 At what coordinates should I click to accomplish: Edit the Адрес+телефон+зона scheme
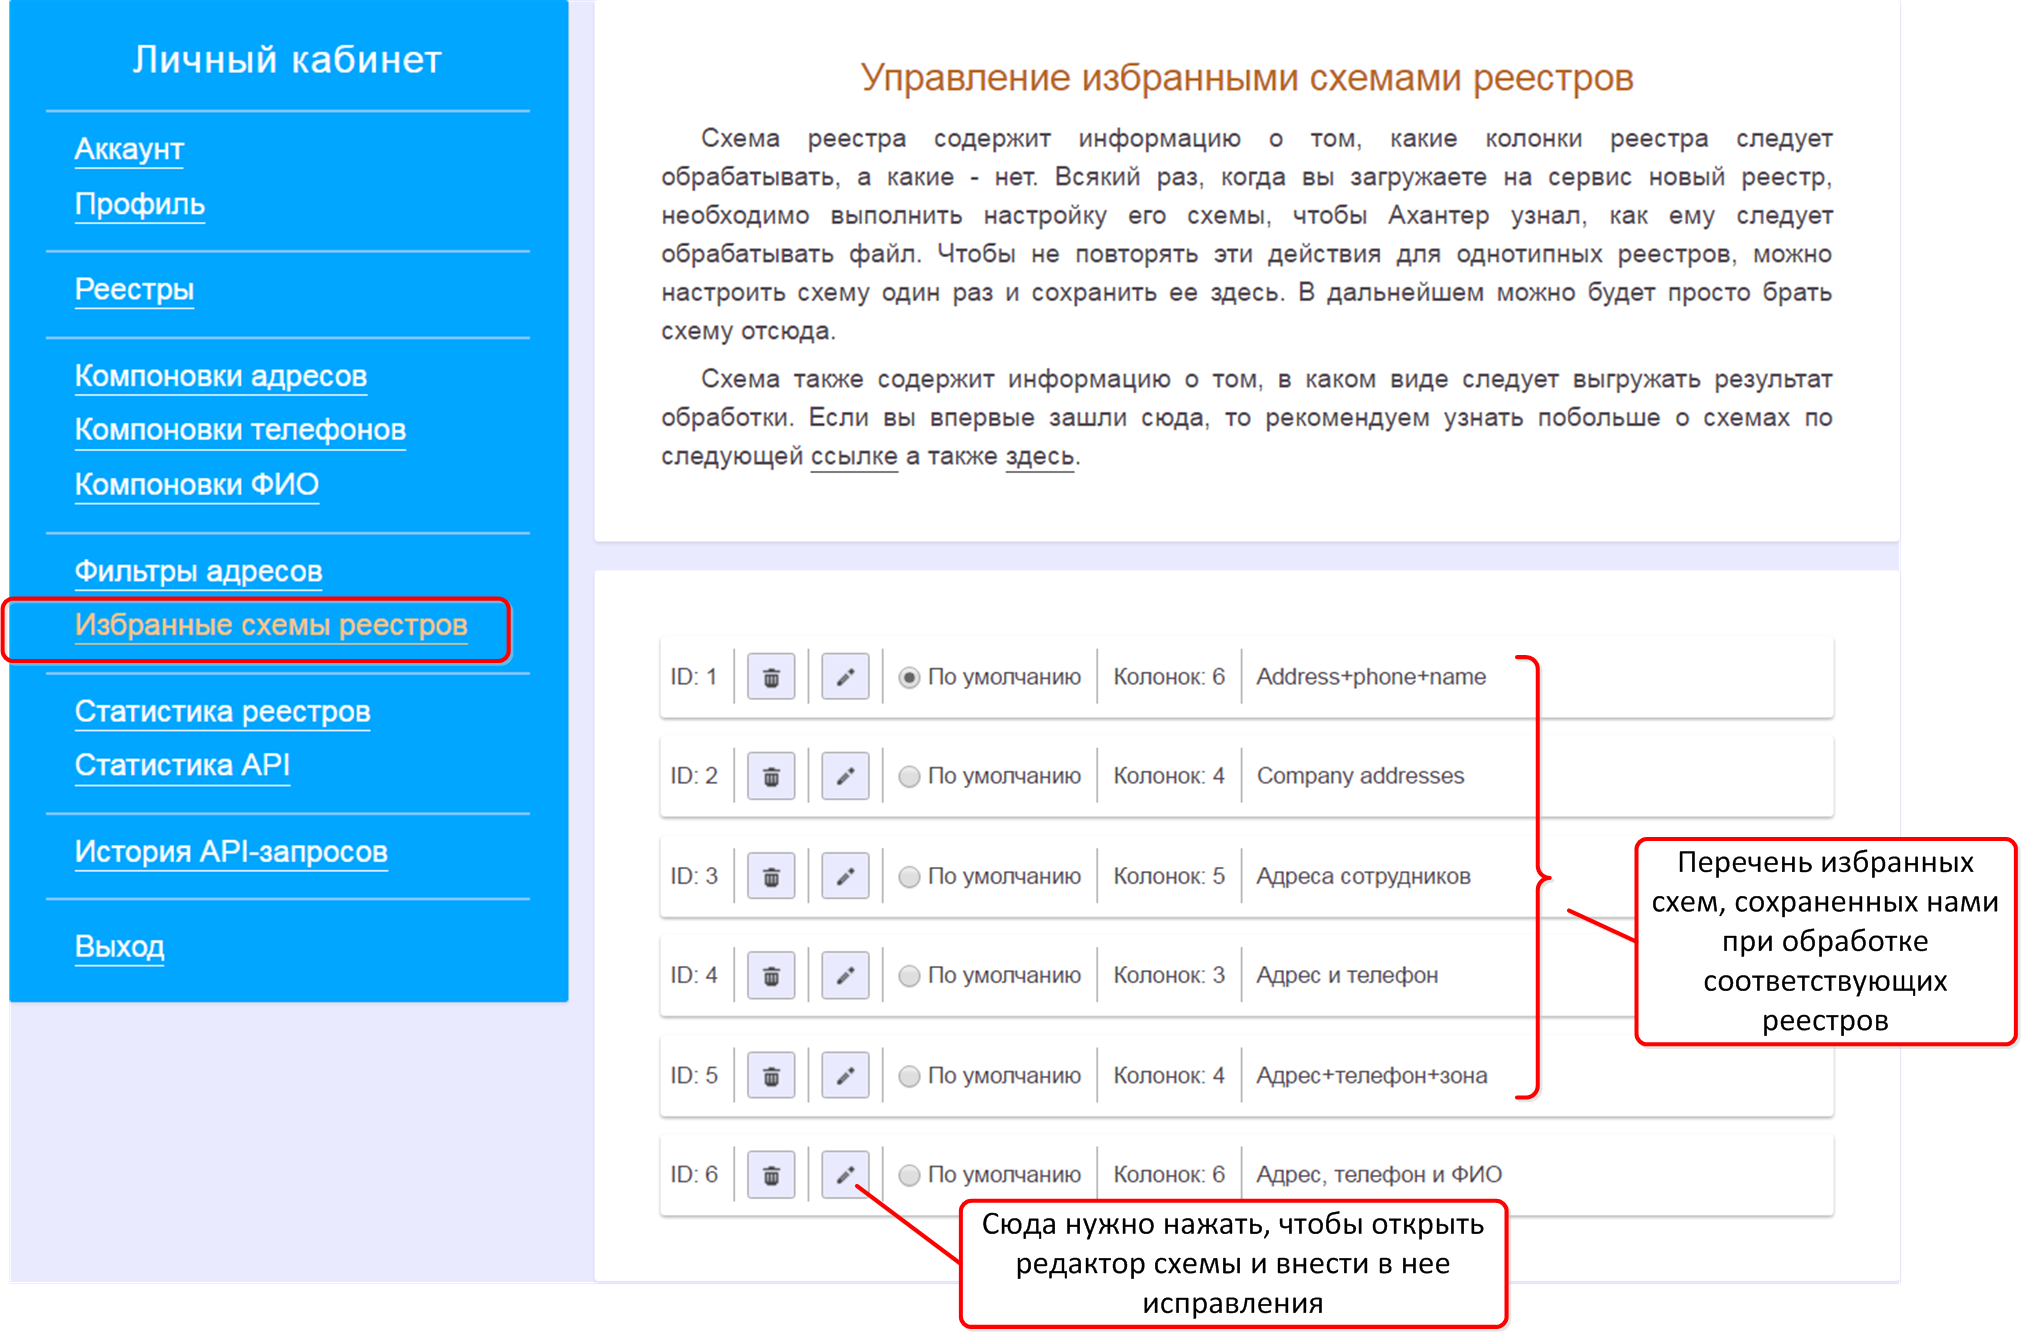coord(845,1075)
